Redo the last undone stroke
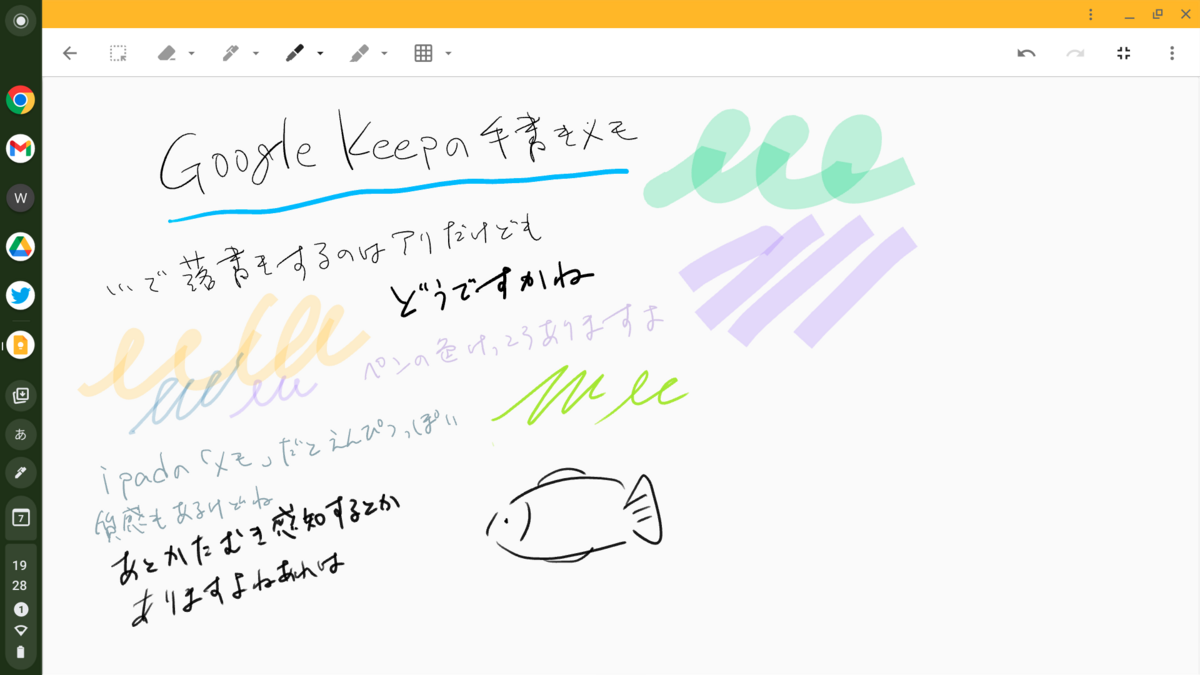This screenshot has height=675, width=1200. pos(1075,53)
